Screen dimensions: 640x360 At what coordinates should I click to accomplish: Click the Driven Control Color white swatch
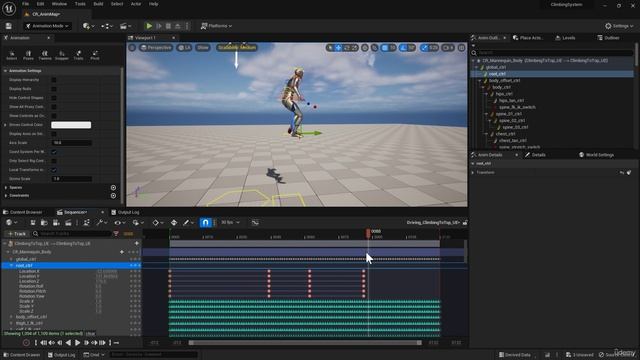[x=71, y=125]
